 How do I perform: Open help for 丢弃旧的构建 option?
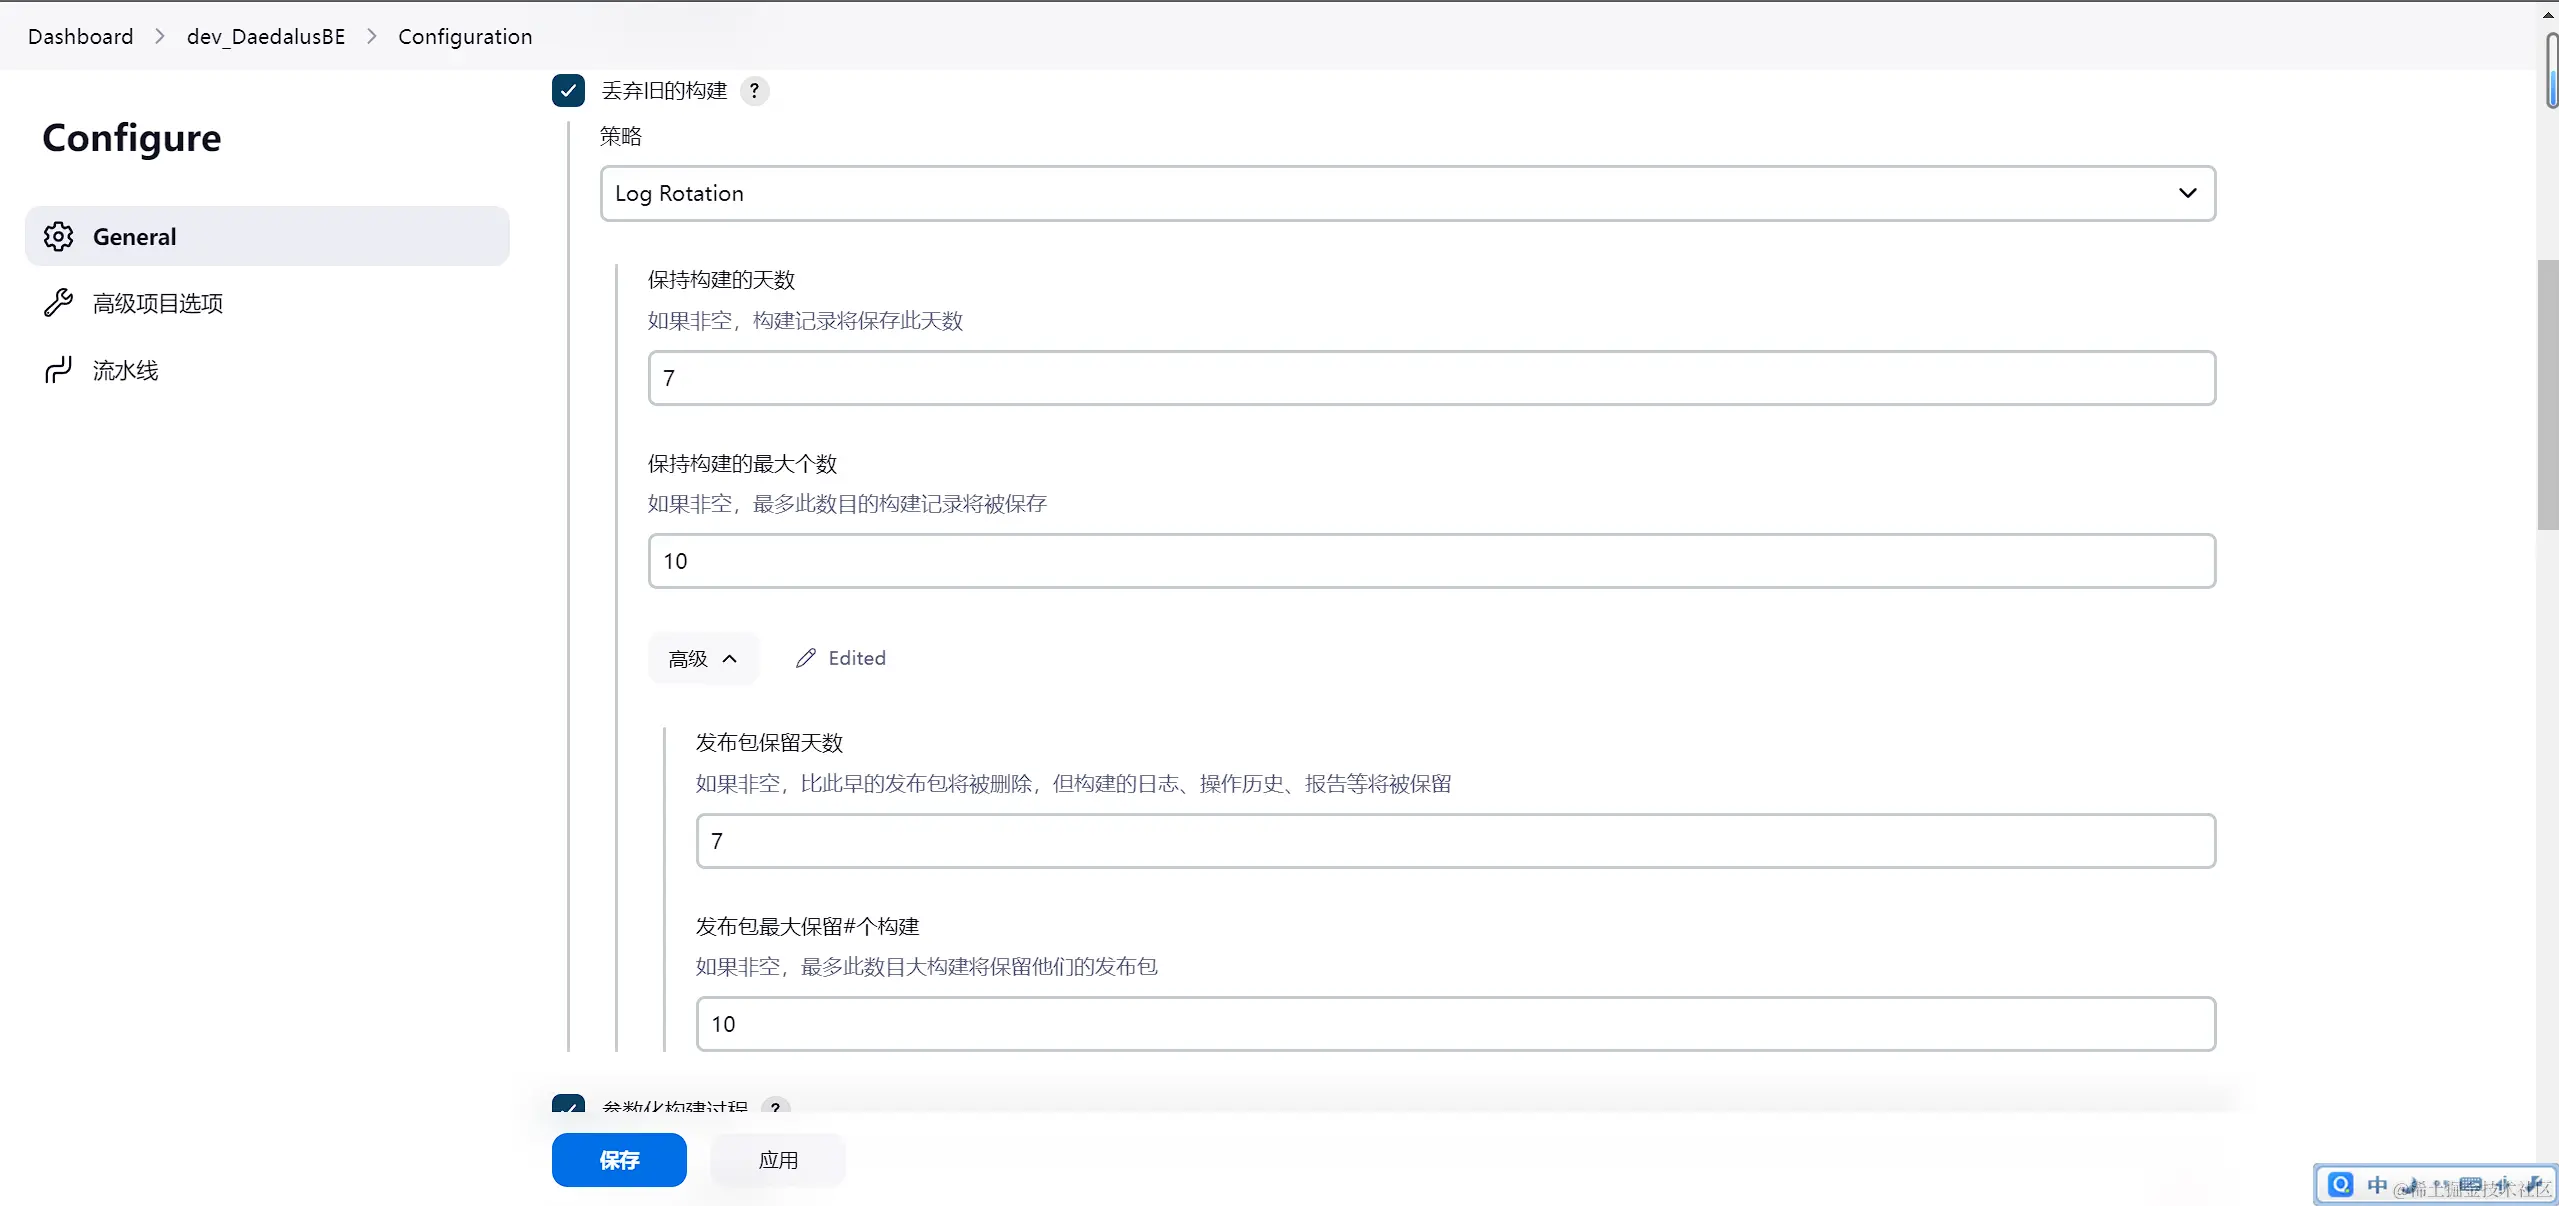754,91
